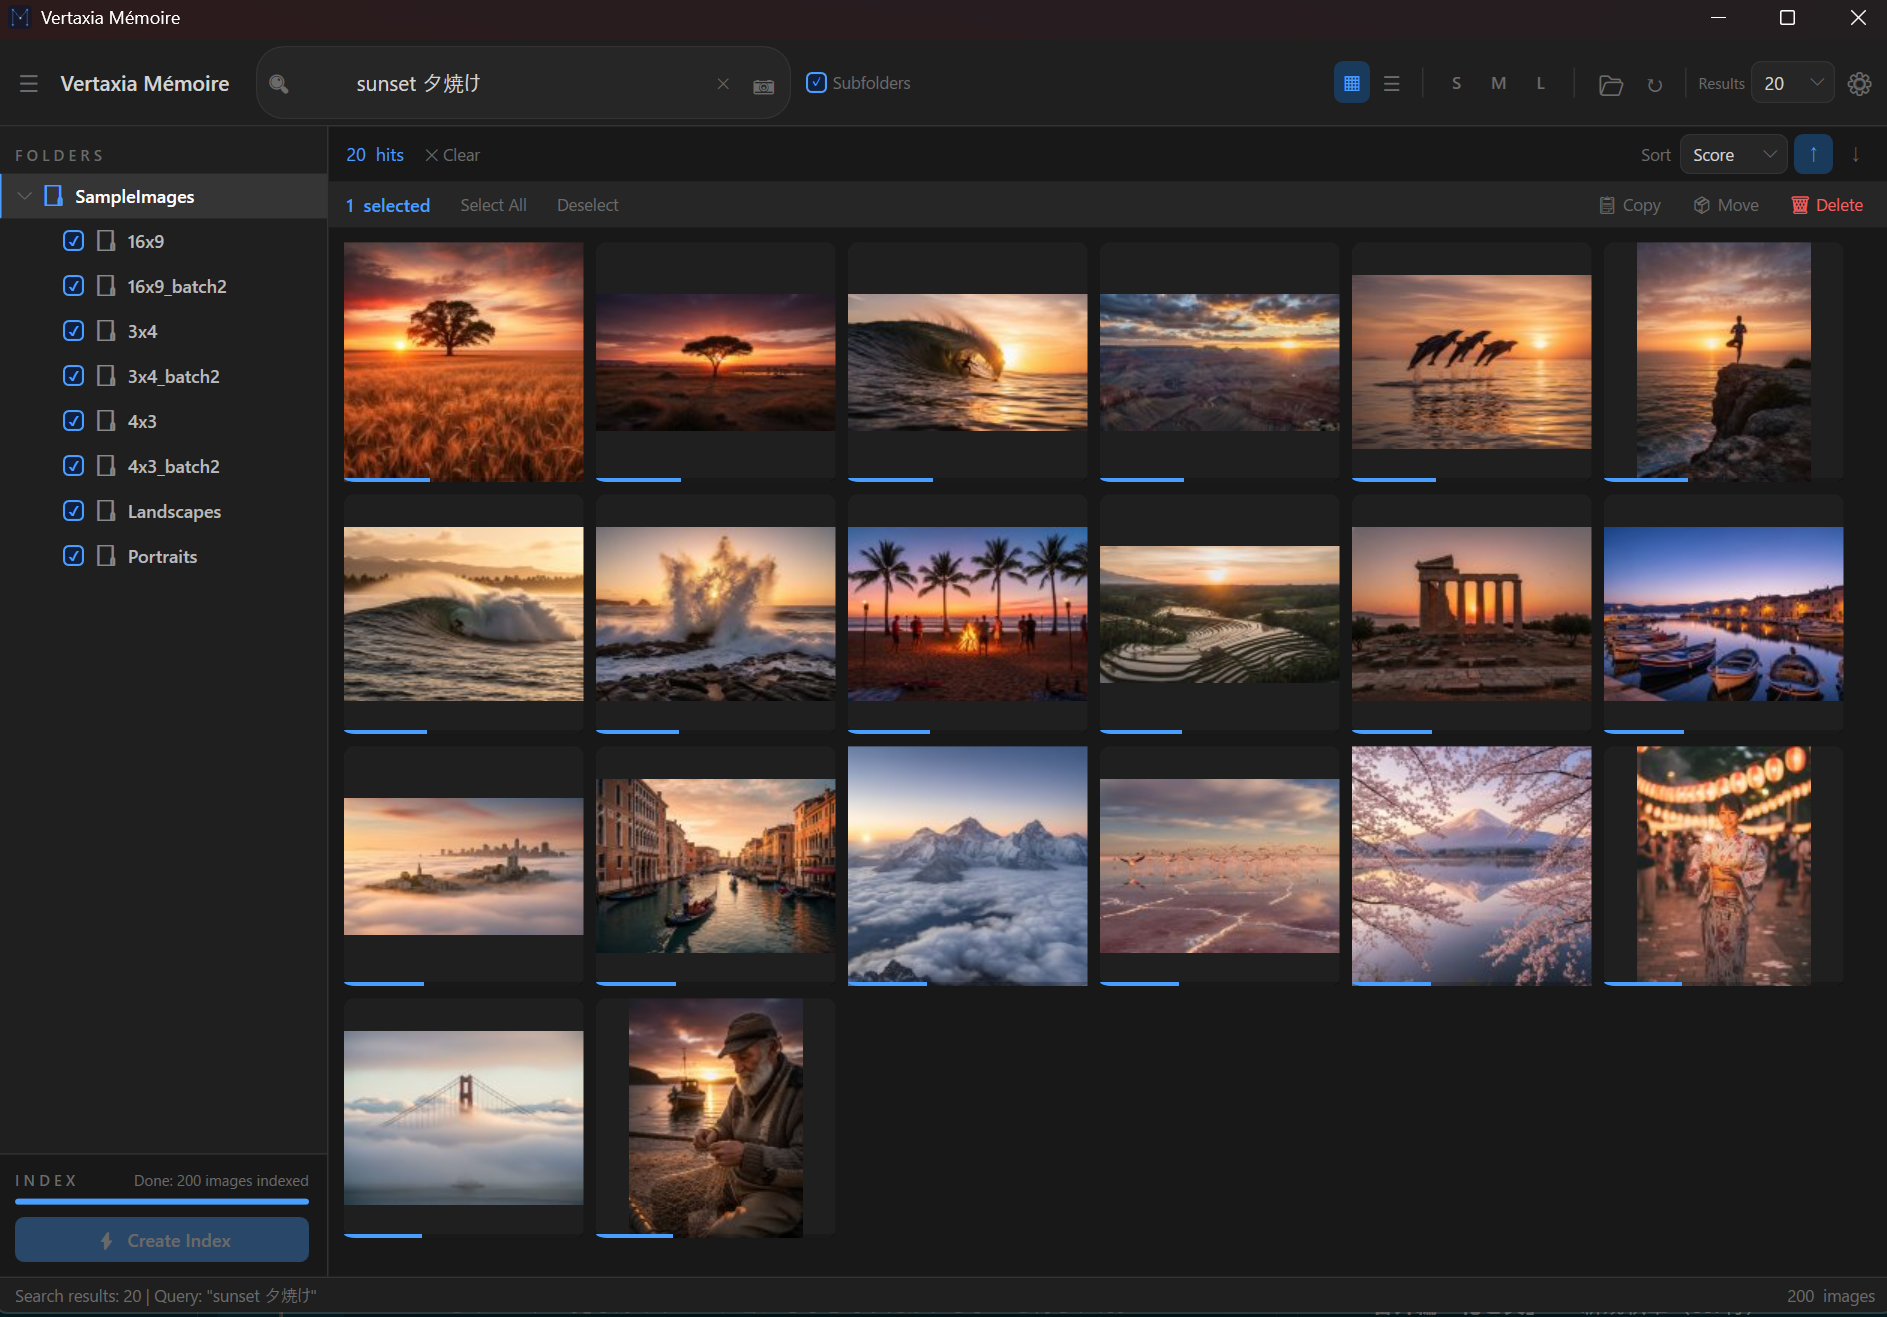1887x1317 pixels.
Task: Open folder browse icon
Action: pyautogui.click(x=1610, y=85)
